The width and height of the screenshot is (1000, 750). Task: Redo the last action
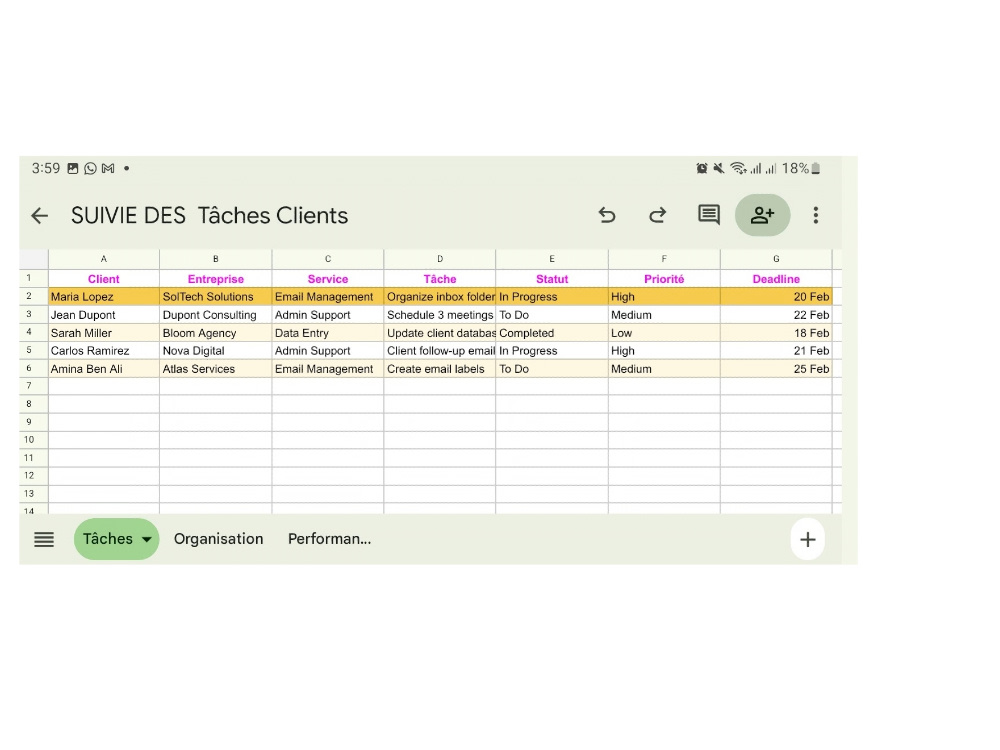point(658,216)
